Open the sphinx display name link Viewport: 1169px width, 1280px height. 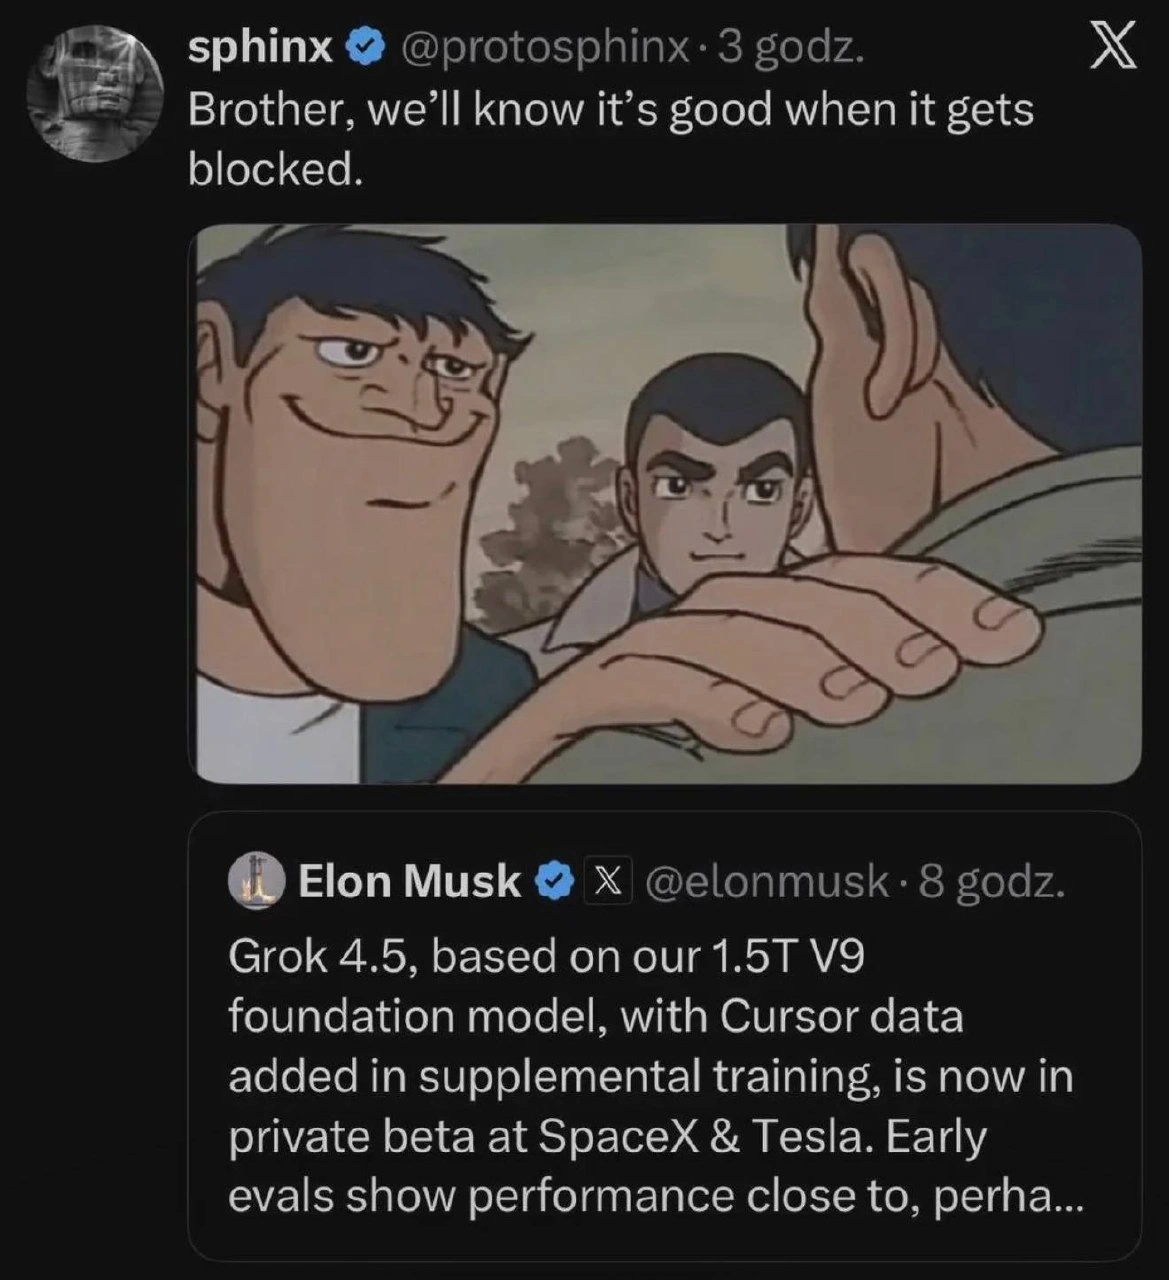click(261, 47)
